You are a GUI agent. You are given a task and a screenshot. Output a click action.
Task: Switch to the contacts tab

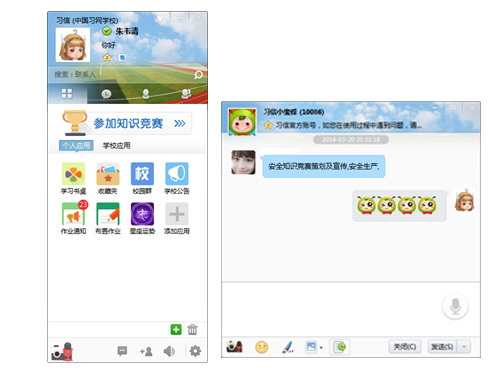(x=146, y=94)
